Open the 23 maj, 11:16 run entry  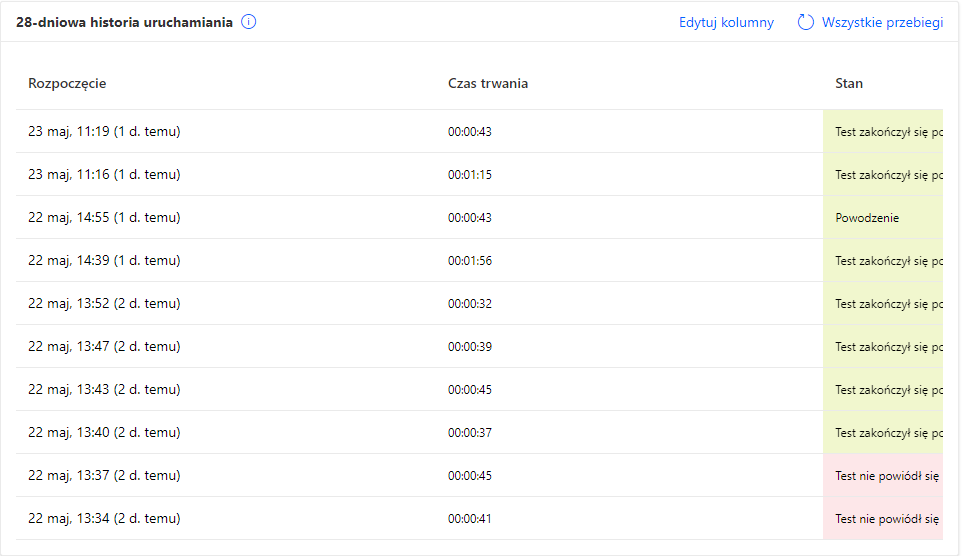tap(104, 174)
